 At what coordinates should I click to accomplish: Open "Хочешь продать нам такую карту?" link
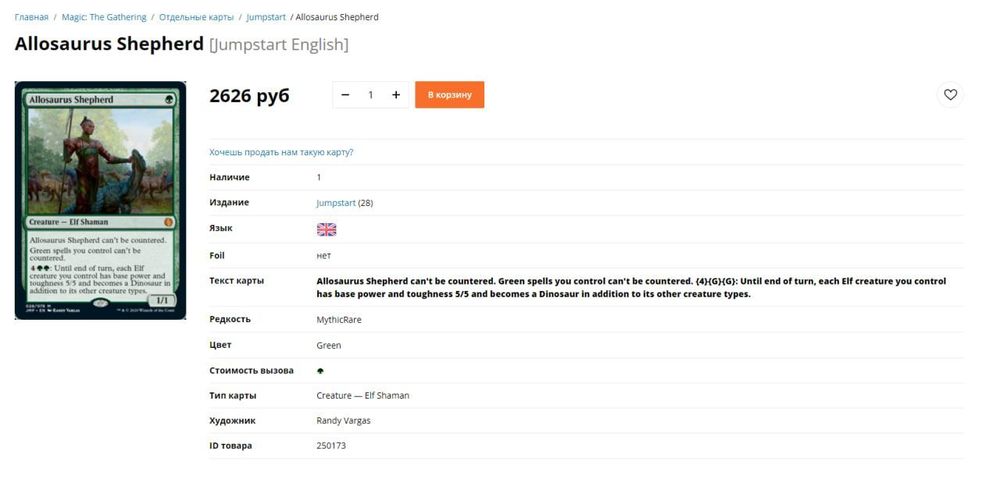pos(281,152)
